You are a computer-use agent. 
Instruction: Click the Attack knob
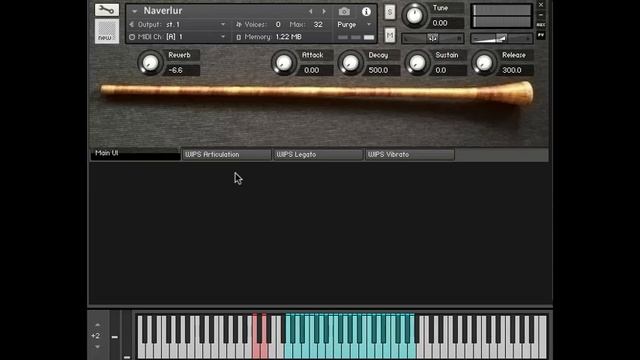(x=284, y=63)
